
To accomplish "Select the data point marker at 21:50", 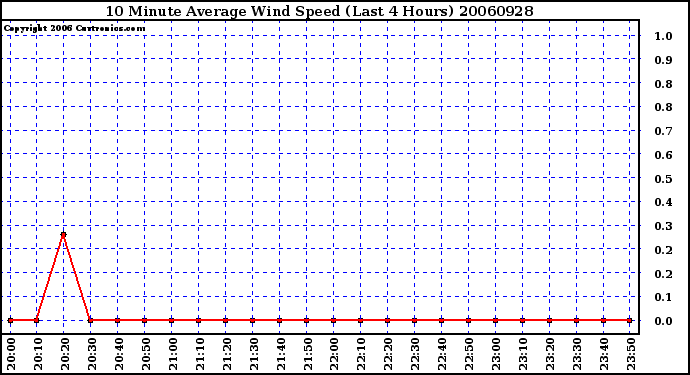I will (x=306, y=320).
